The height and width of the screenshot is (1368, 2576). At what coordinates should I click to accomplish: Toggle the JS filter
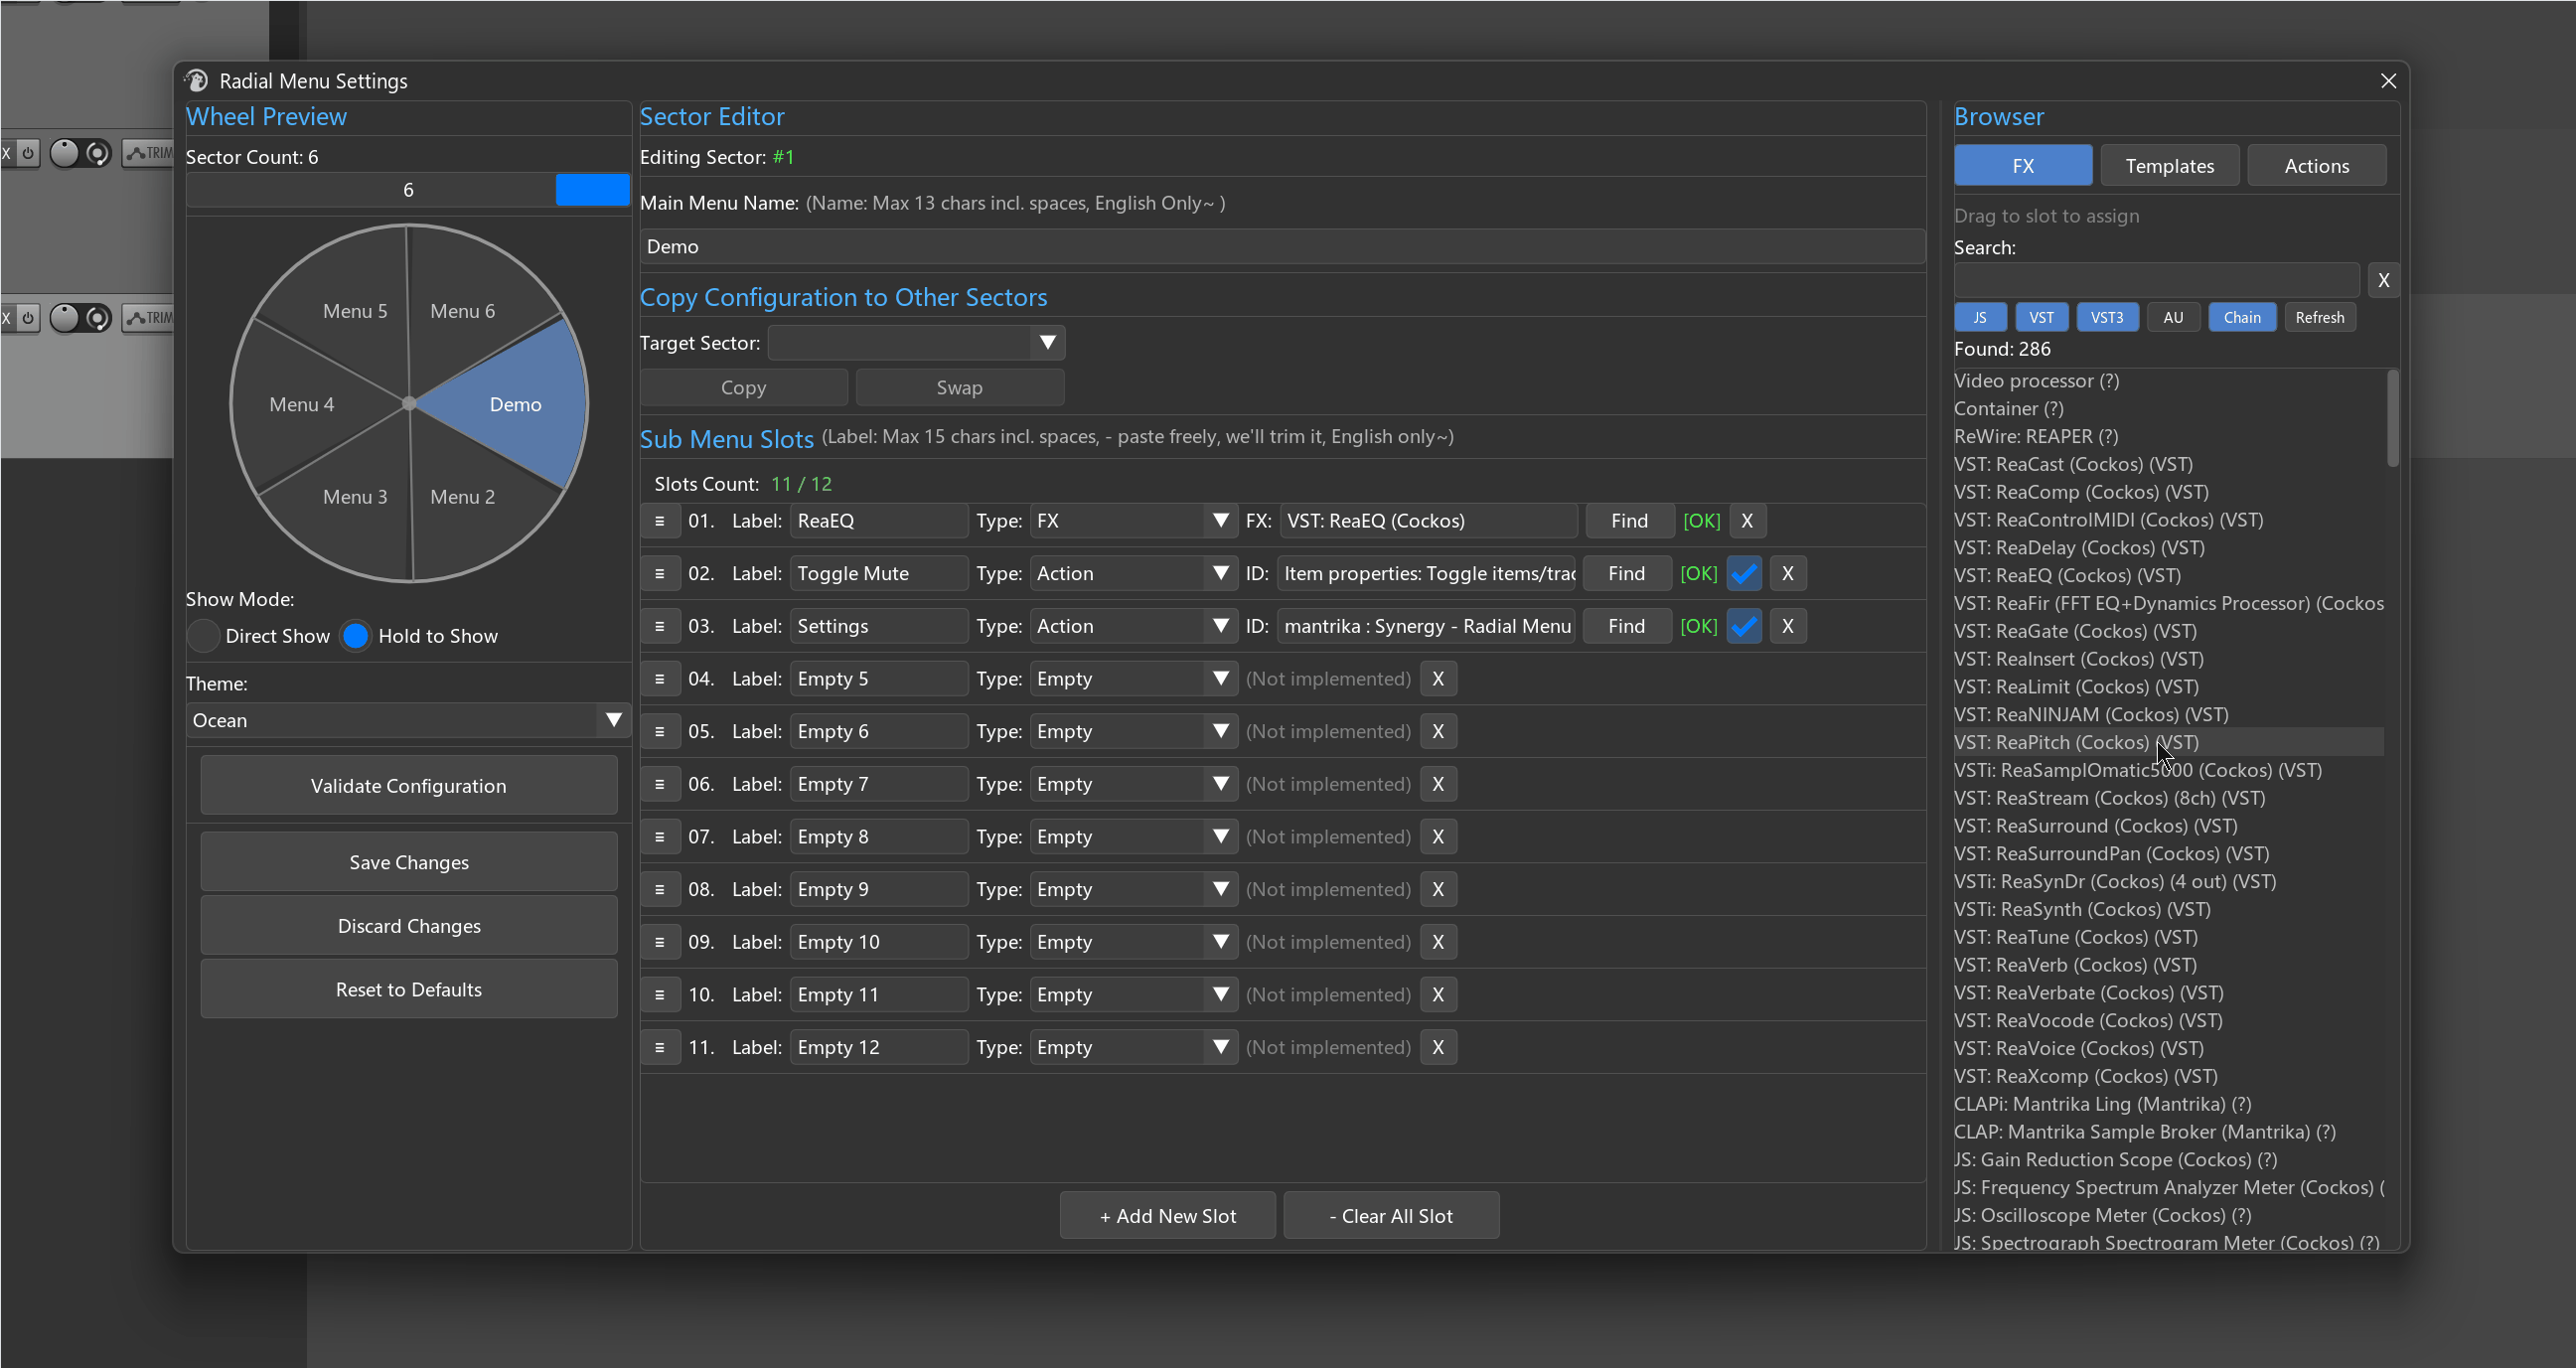1979,318
